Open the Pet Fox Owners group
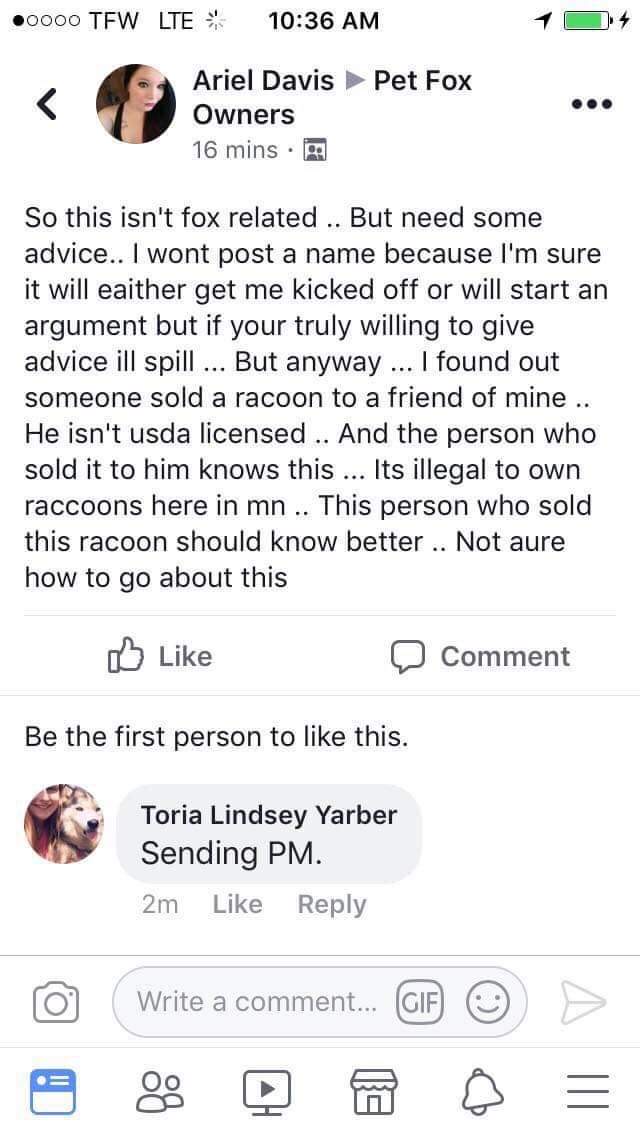The height and width of the screenshot is (1136, 640). coord(421,80)
